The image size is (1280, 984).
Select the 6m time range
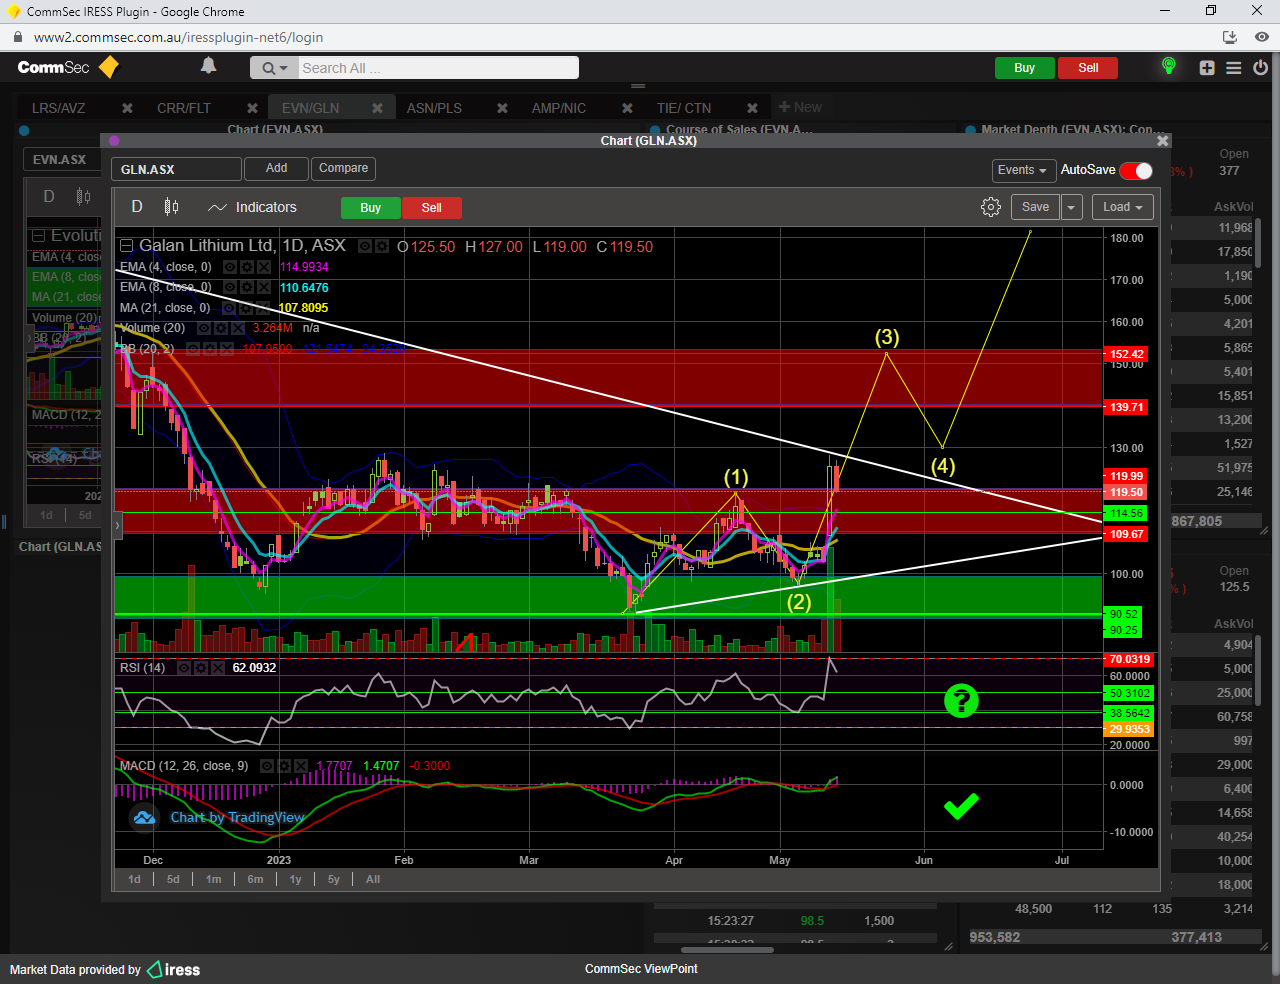point(256,879)
